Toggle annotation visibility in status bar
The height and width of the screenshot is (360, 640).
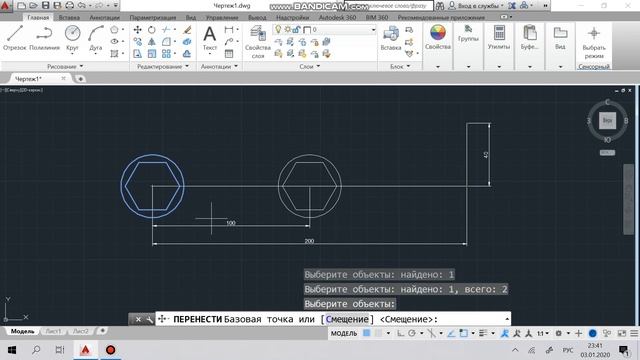click(505, 333)
